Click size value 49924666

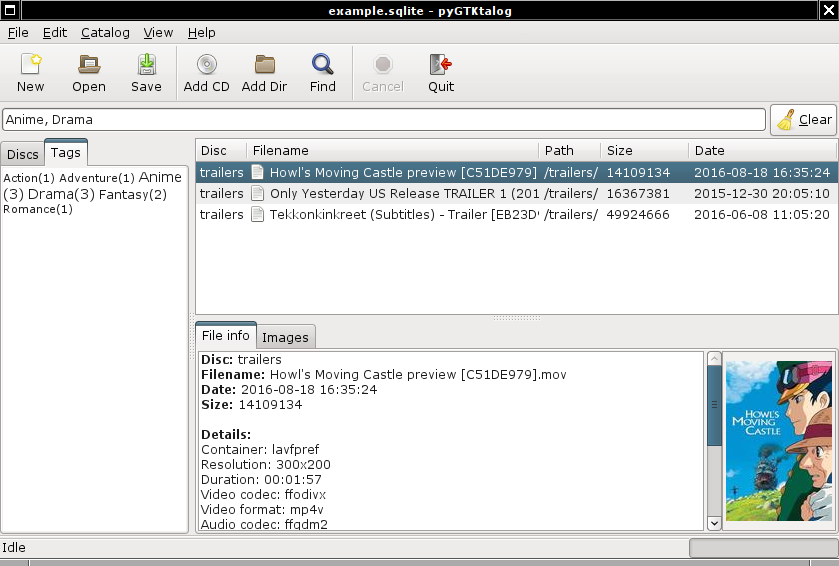pyautogui.click(x=638, y=215)
